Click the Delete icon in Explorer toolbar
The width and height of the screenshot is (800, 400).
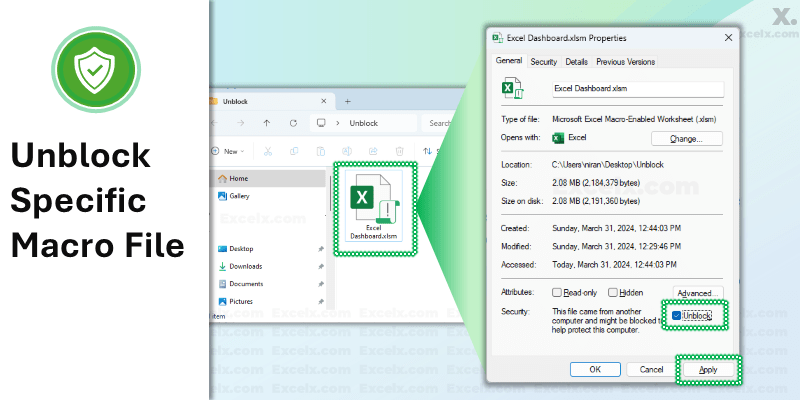click(x=399, y=151)
